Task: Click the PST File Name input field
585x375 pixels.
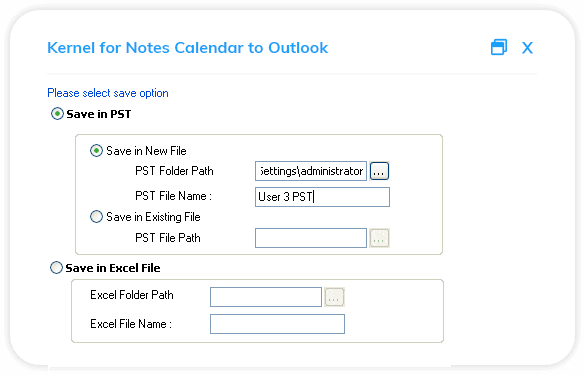Action: [322, 197]
